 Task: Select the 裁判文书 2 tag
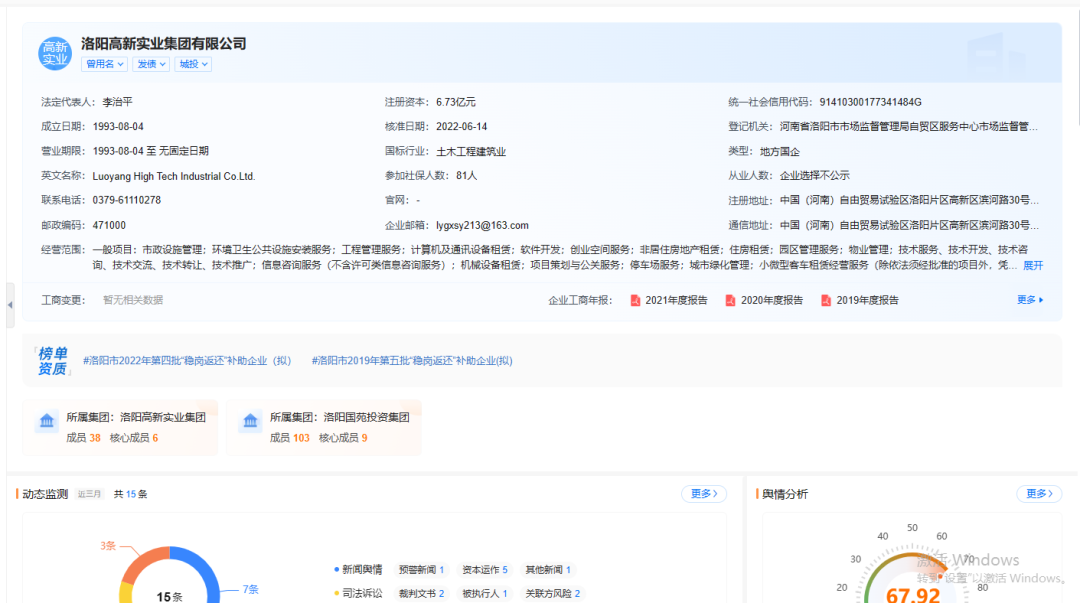[x=421, y=593]
